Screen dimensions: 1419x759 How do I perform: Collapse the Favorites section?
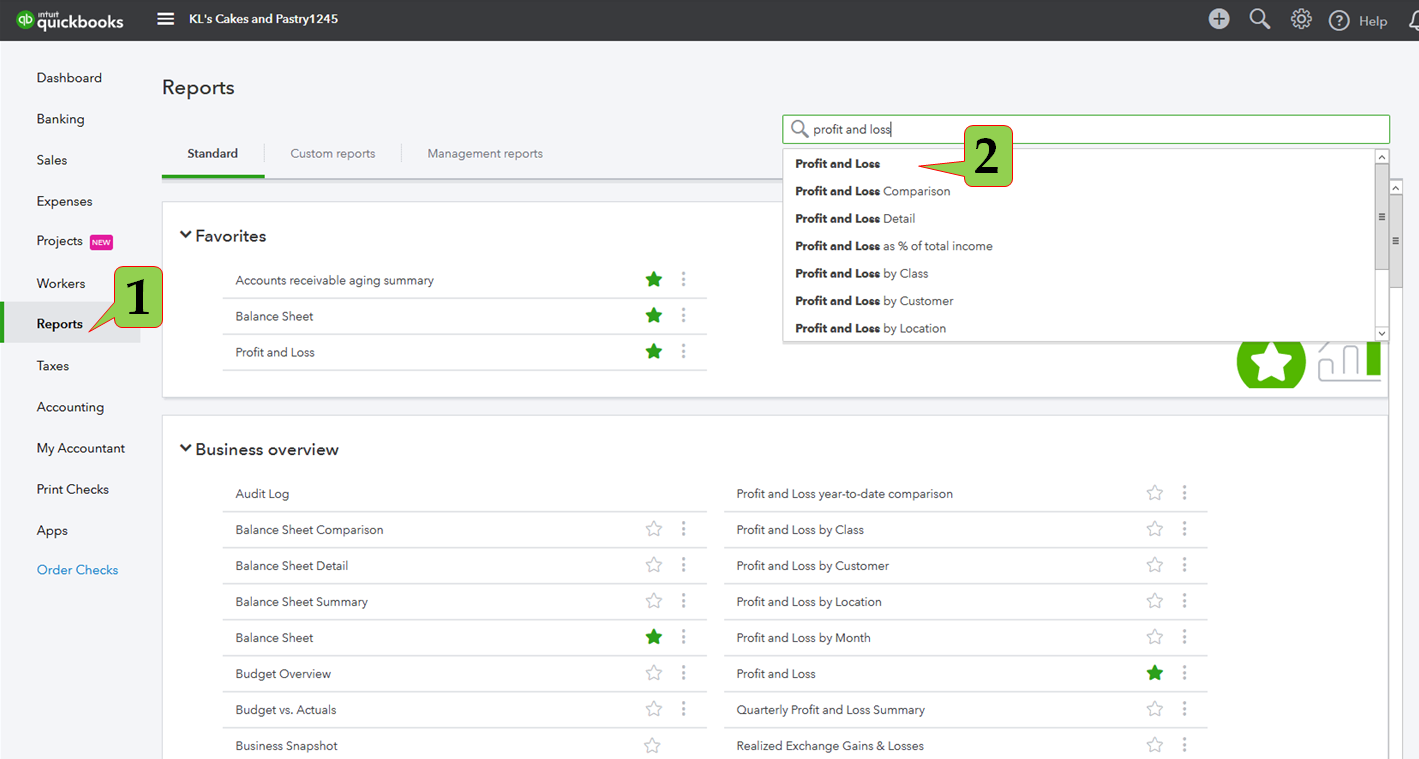[x=185, y=235]
